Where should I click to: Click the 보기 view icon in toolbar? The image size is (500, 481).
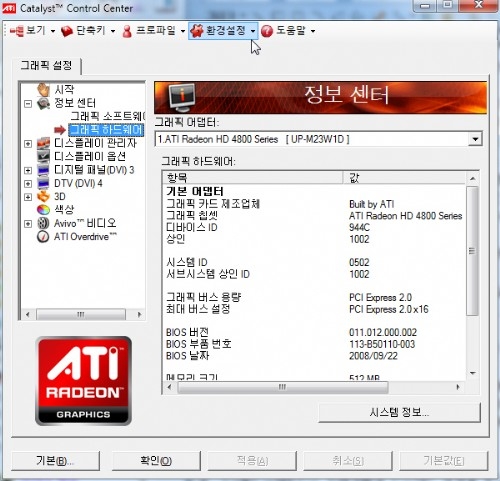[x=16, y=31]
